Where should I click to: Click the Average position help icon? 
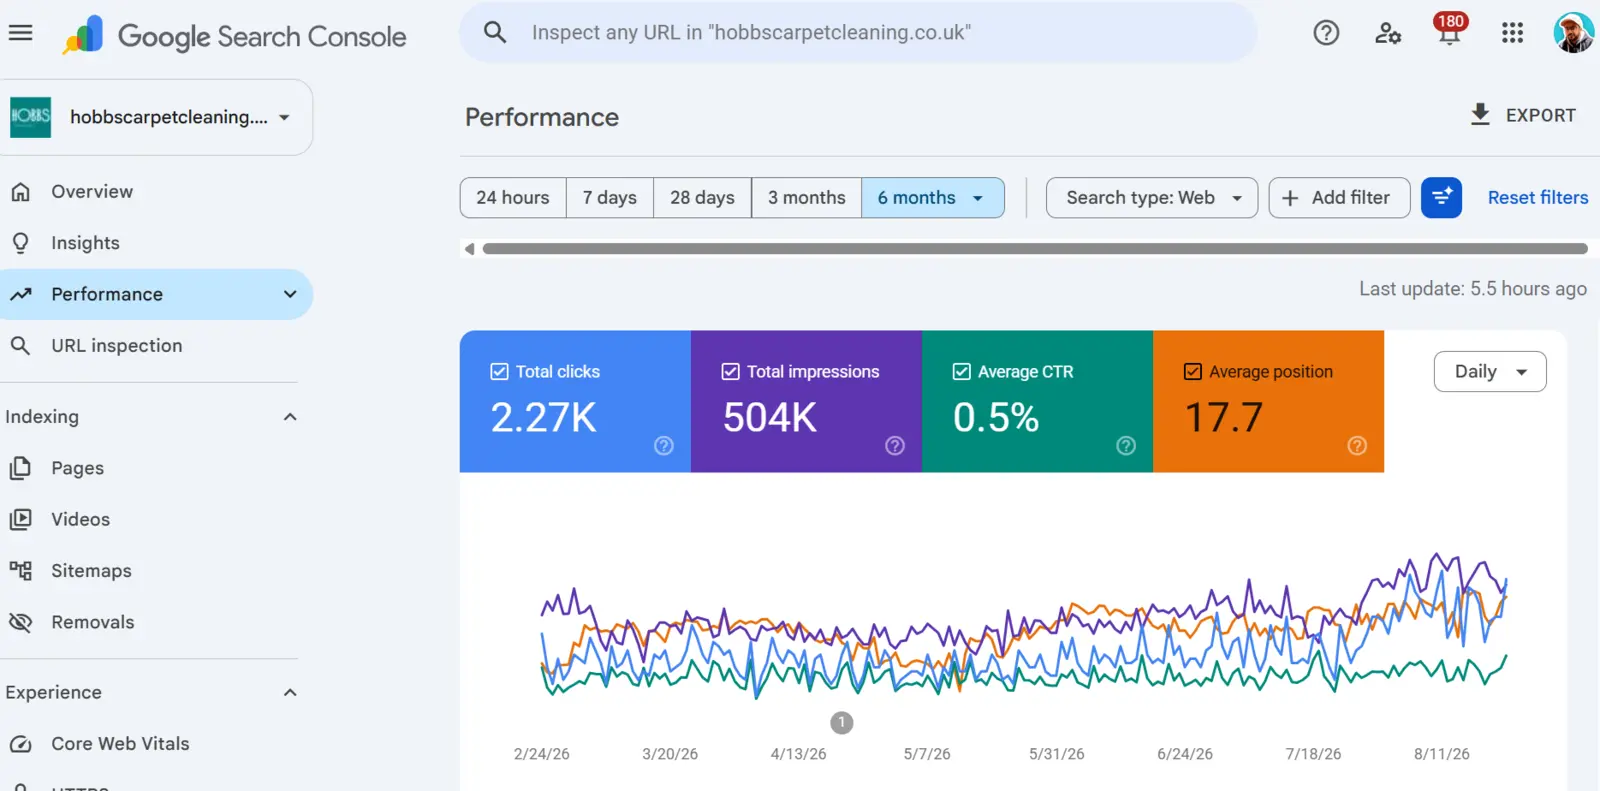pos(1357,446)
